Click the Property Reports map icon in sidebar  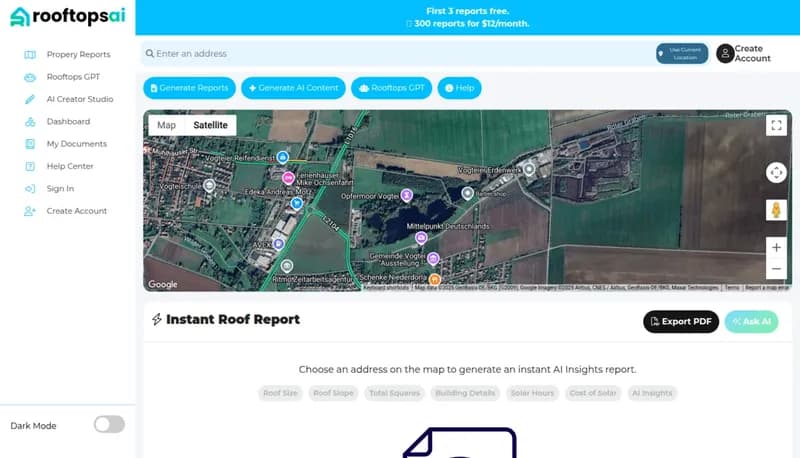click(30, 55)
